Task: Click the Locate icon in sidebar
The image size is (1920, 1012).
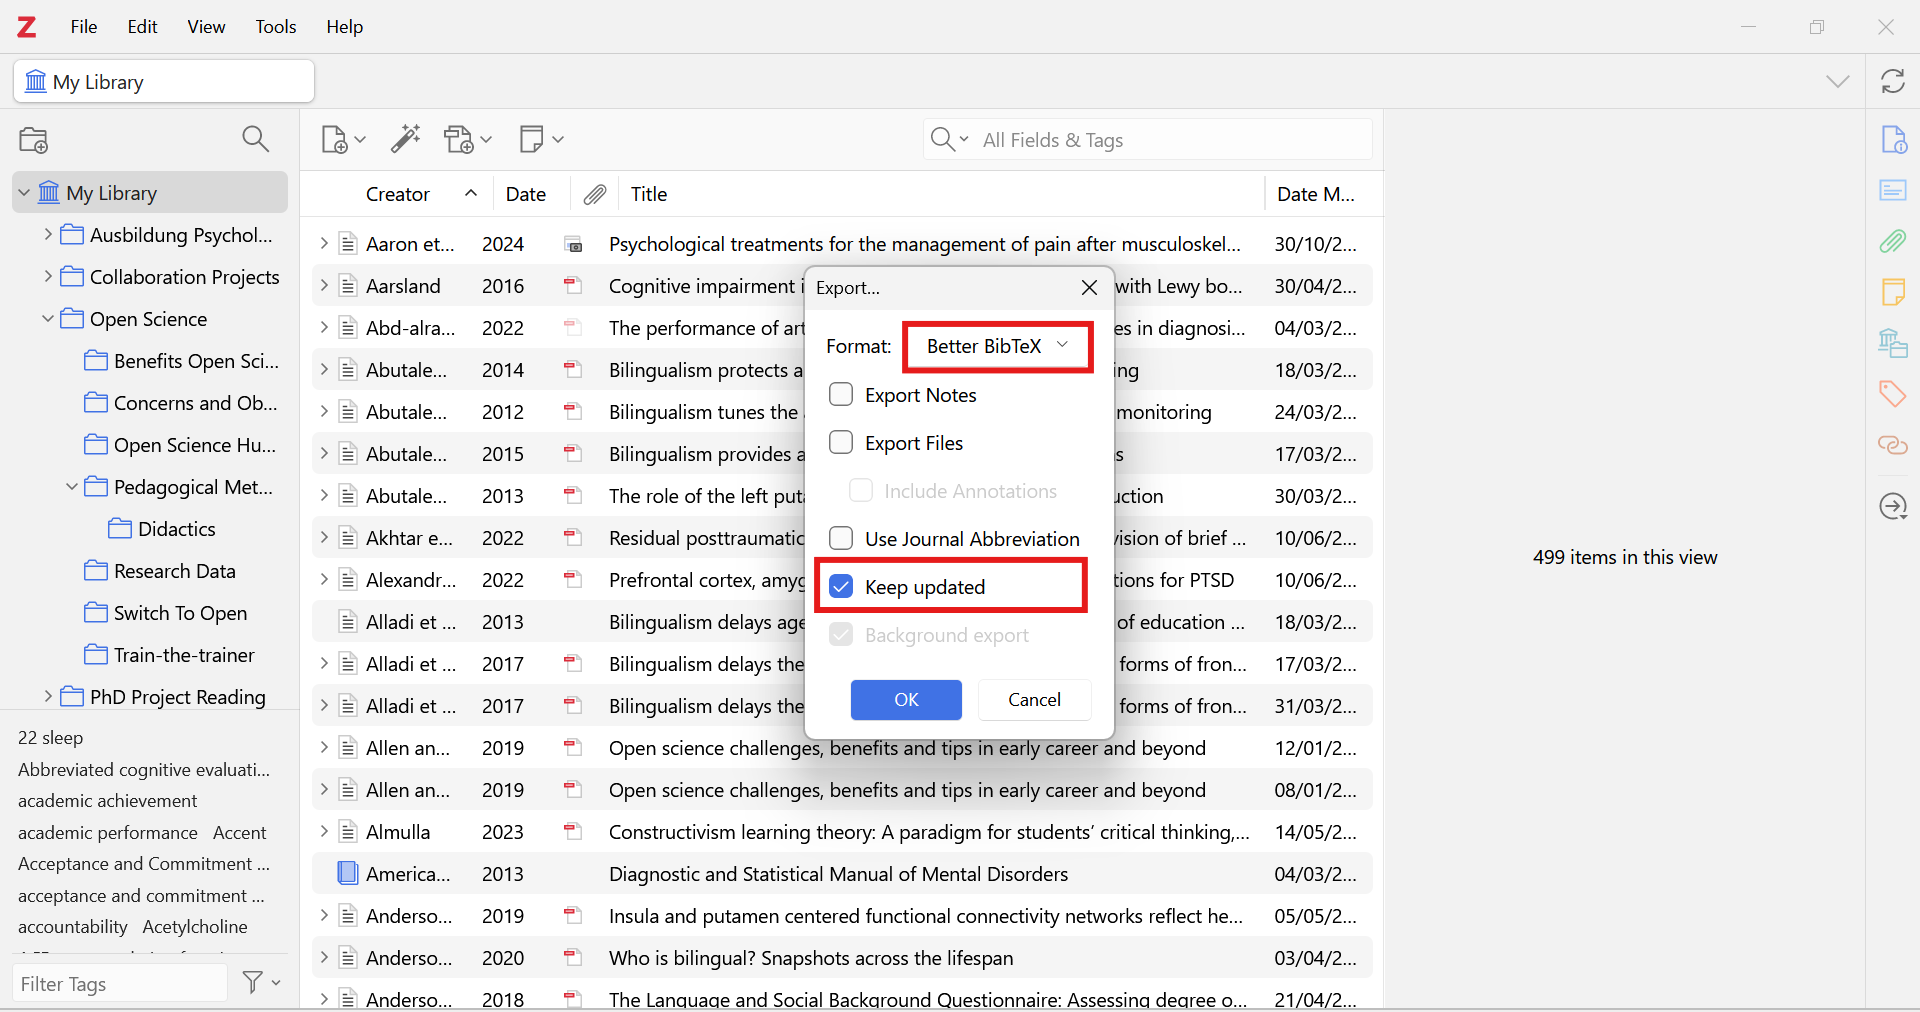Action: tap(1893, 506)
